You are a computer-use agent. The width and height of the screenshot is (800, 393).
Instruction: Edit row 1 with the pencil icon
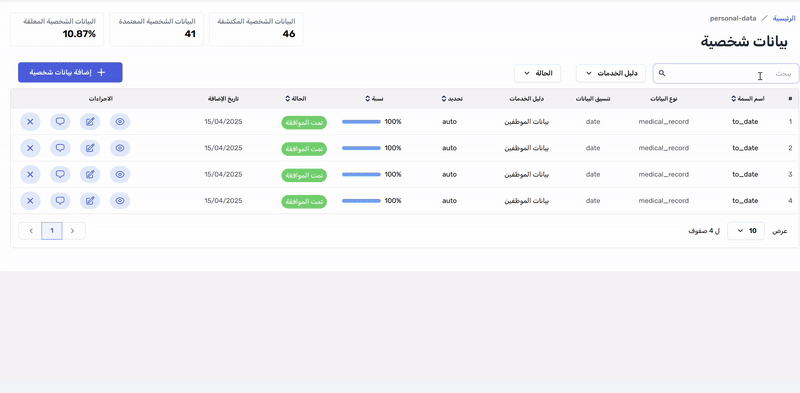(90, 122)
